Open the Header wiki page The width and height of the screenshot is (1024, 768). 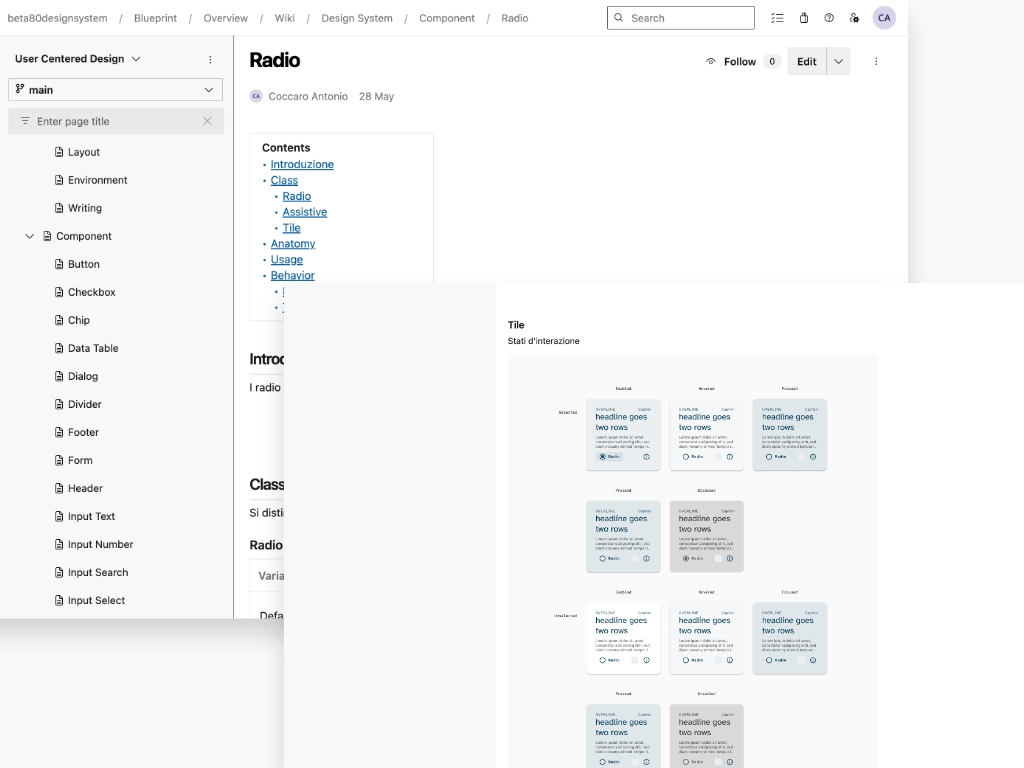pos(86,488)
